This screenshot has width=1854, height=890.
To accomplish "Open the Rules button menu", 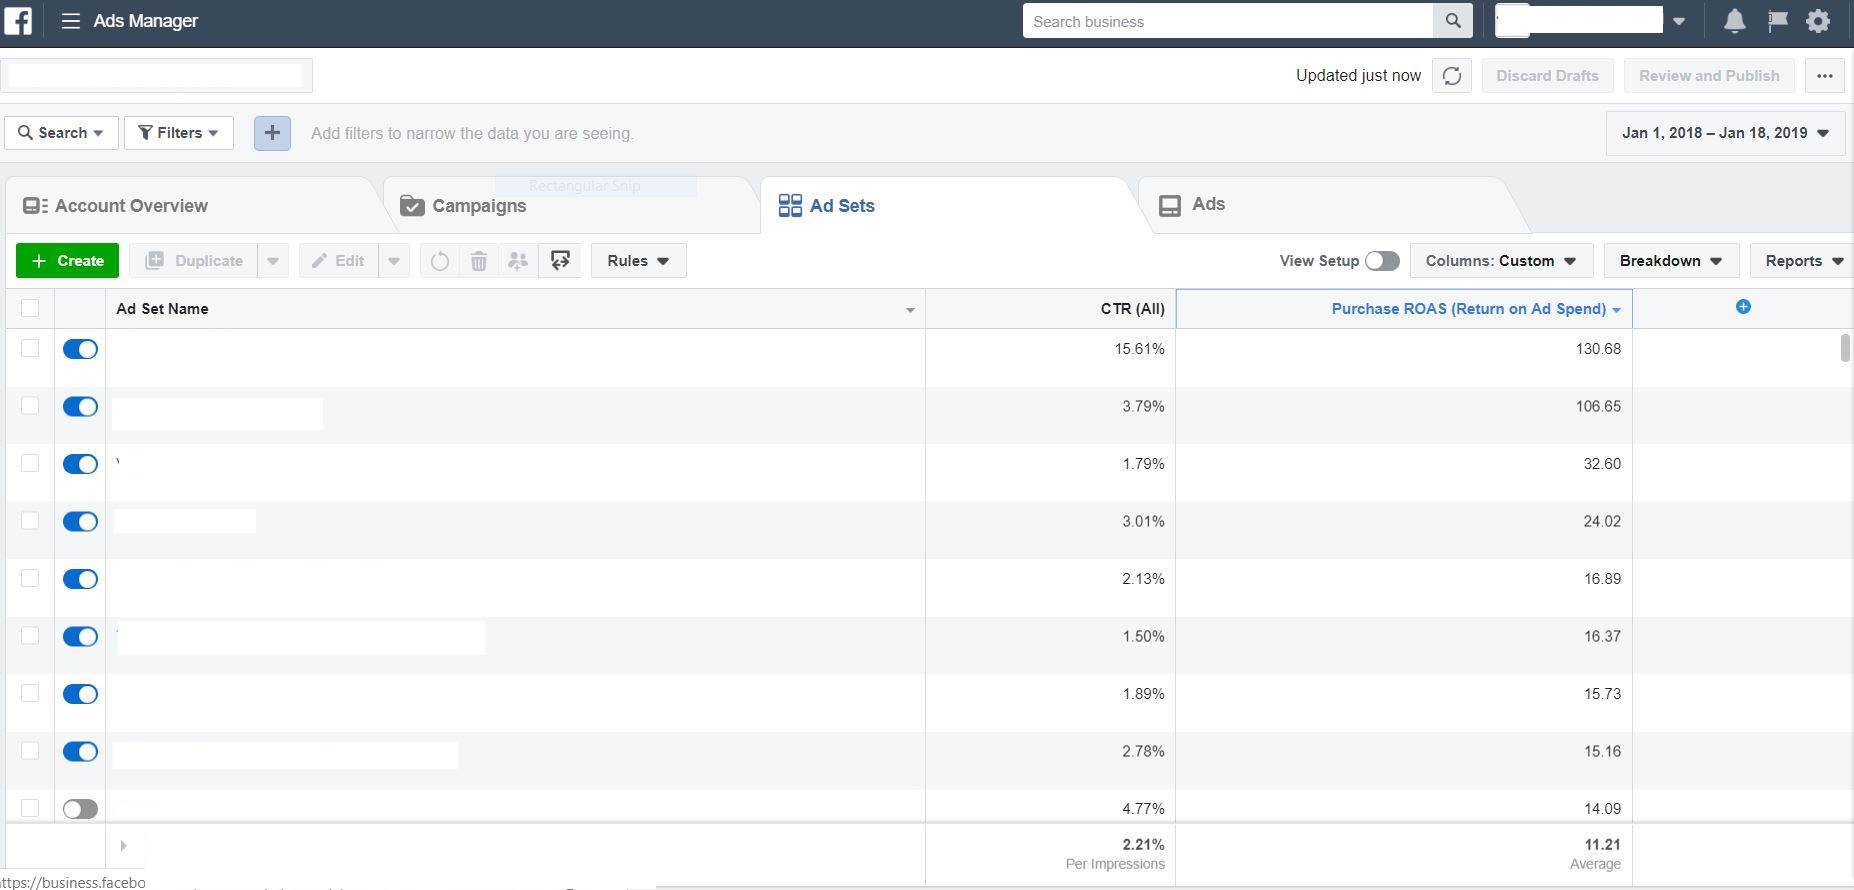I will pos(638,261).
